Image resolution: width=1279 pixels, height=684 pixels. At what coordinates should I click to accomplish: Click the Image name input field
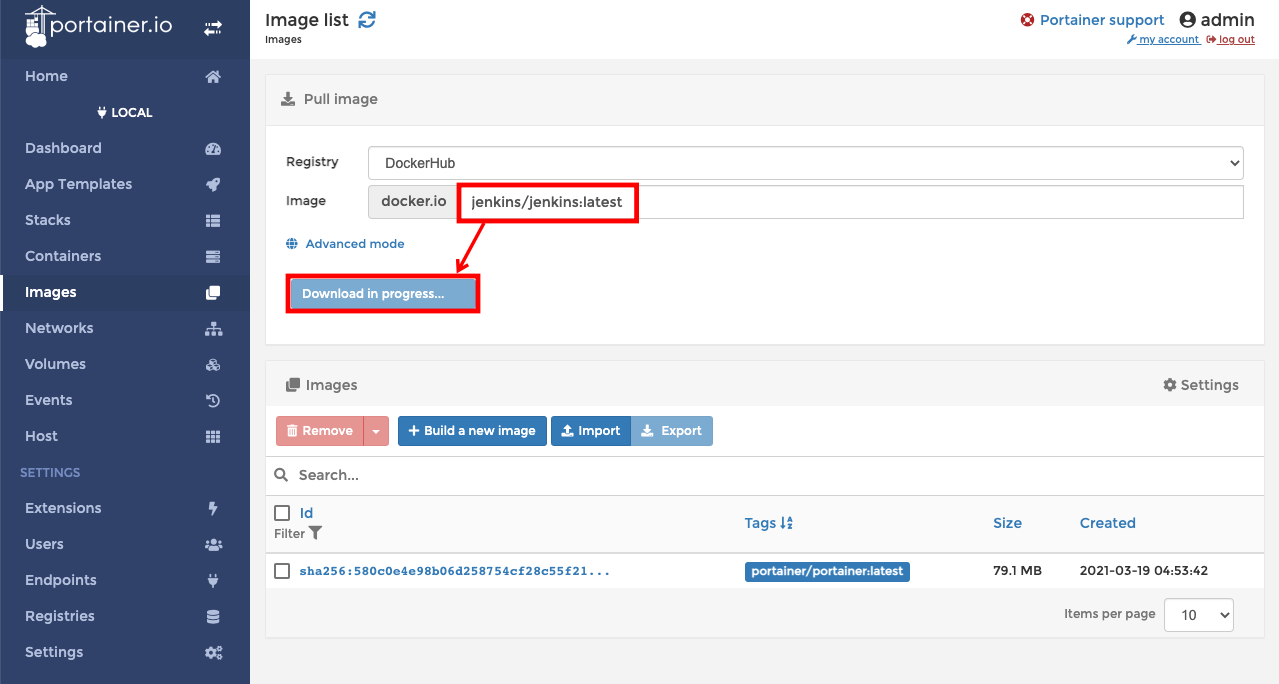(851, 202)
